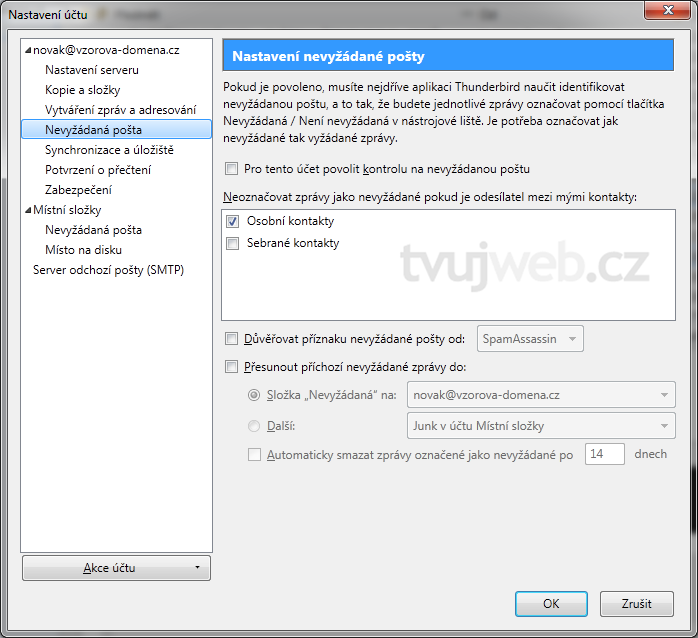
Task: Open the SpamAssassin dropdown
Action: [x=530, y=339]
